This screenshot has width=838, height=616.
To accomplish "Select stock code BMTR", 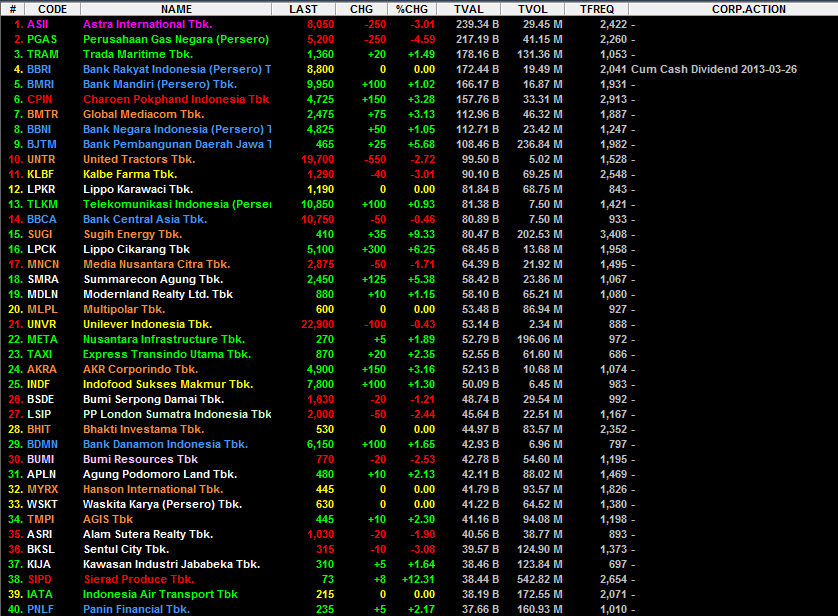I will (42, 114).
